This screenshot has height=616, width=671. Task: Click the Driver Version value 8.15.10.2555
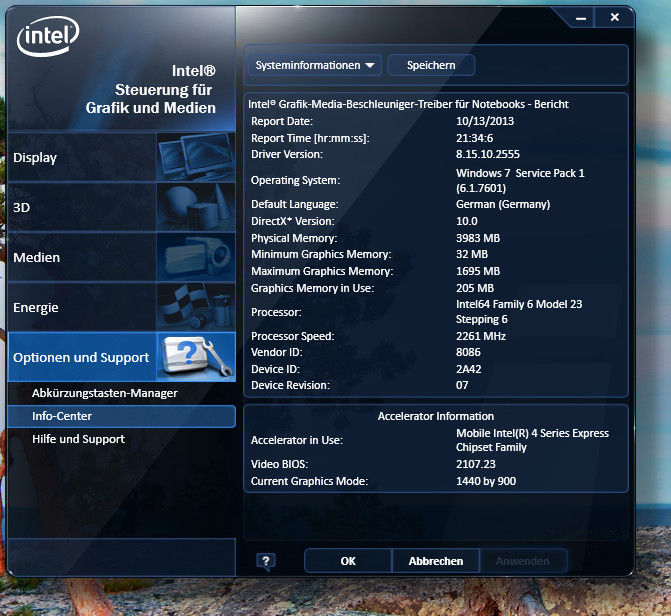487,154
